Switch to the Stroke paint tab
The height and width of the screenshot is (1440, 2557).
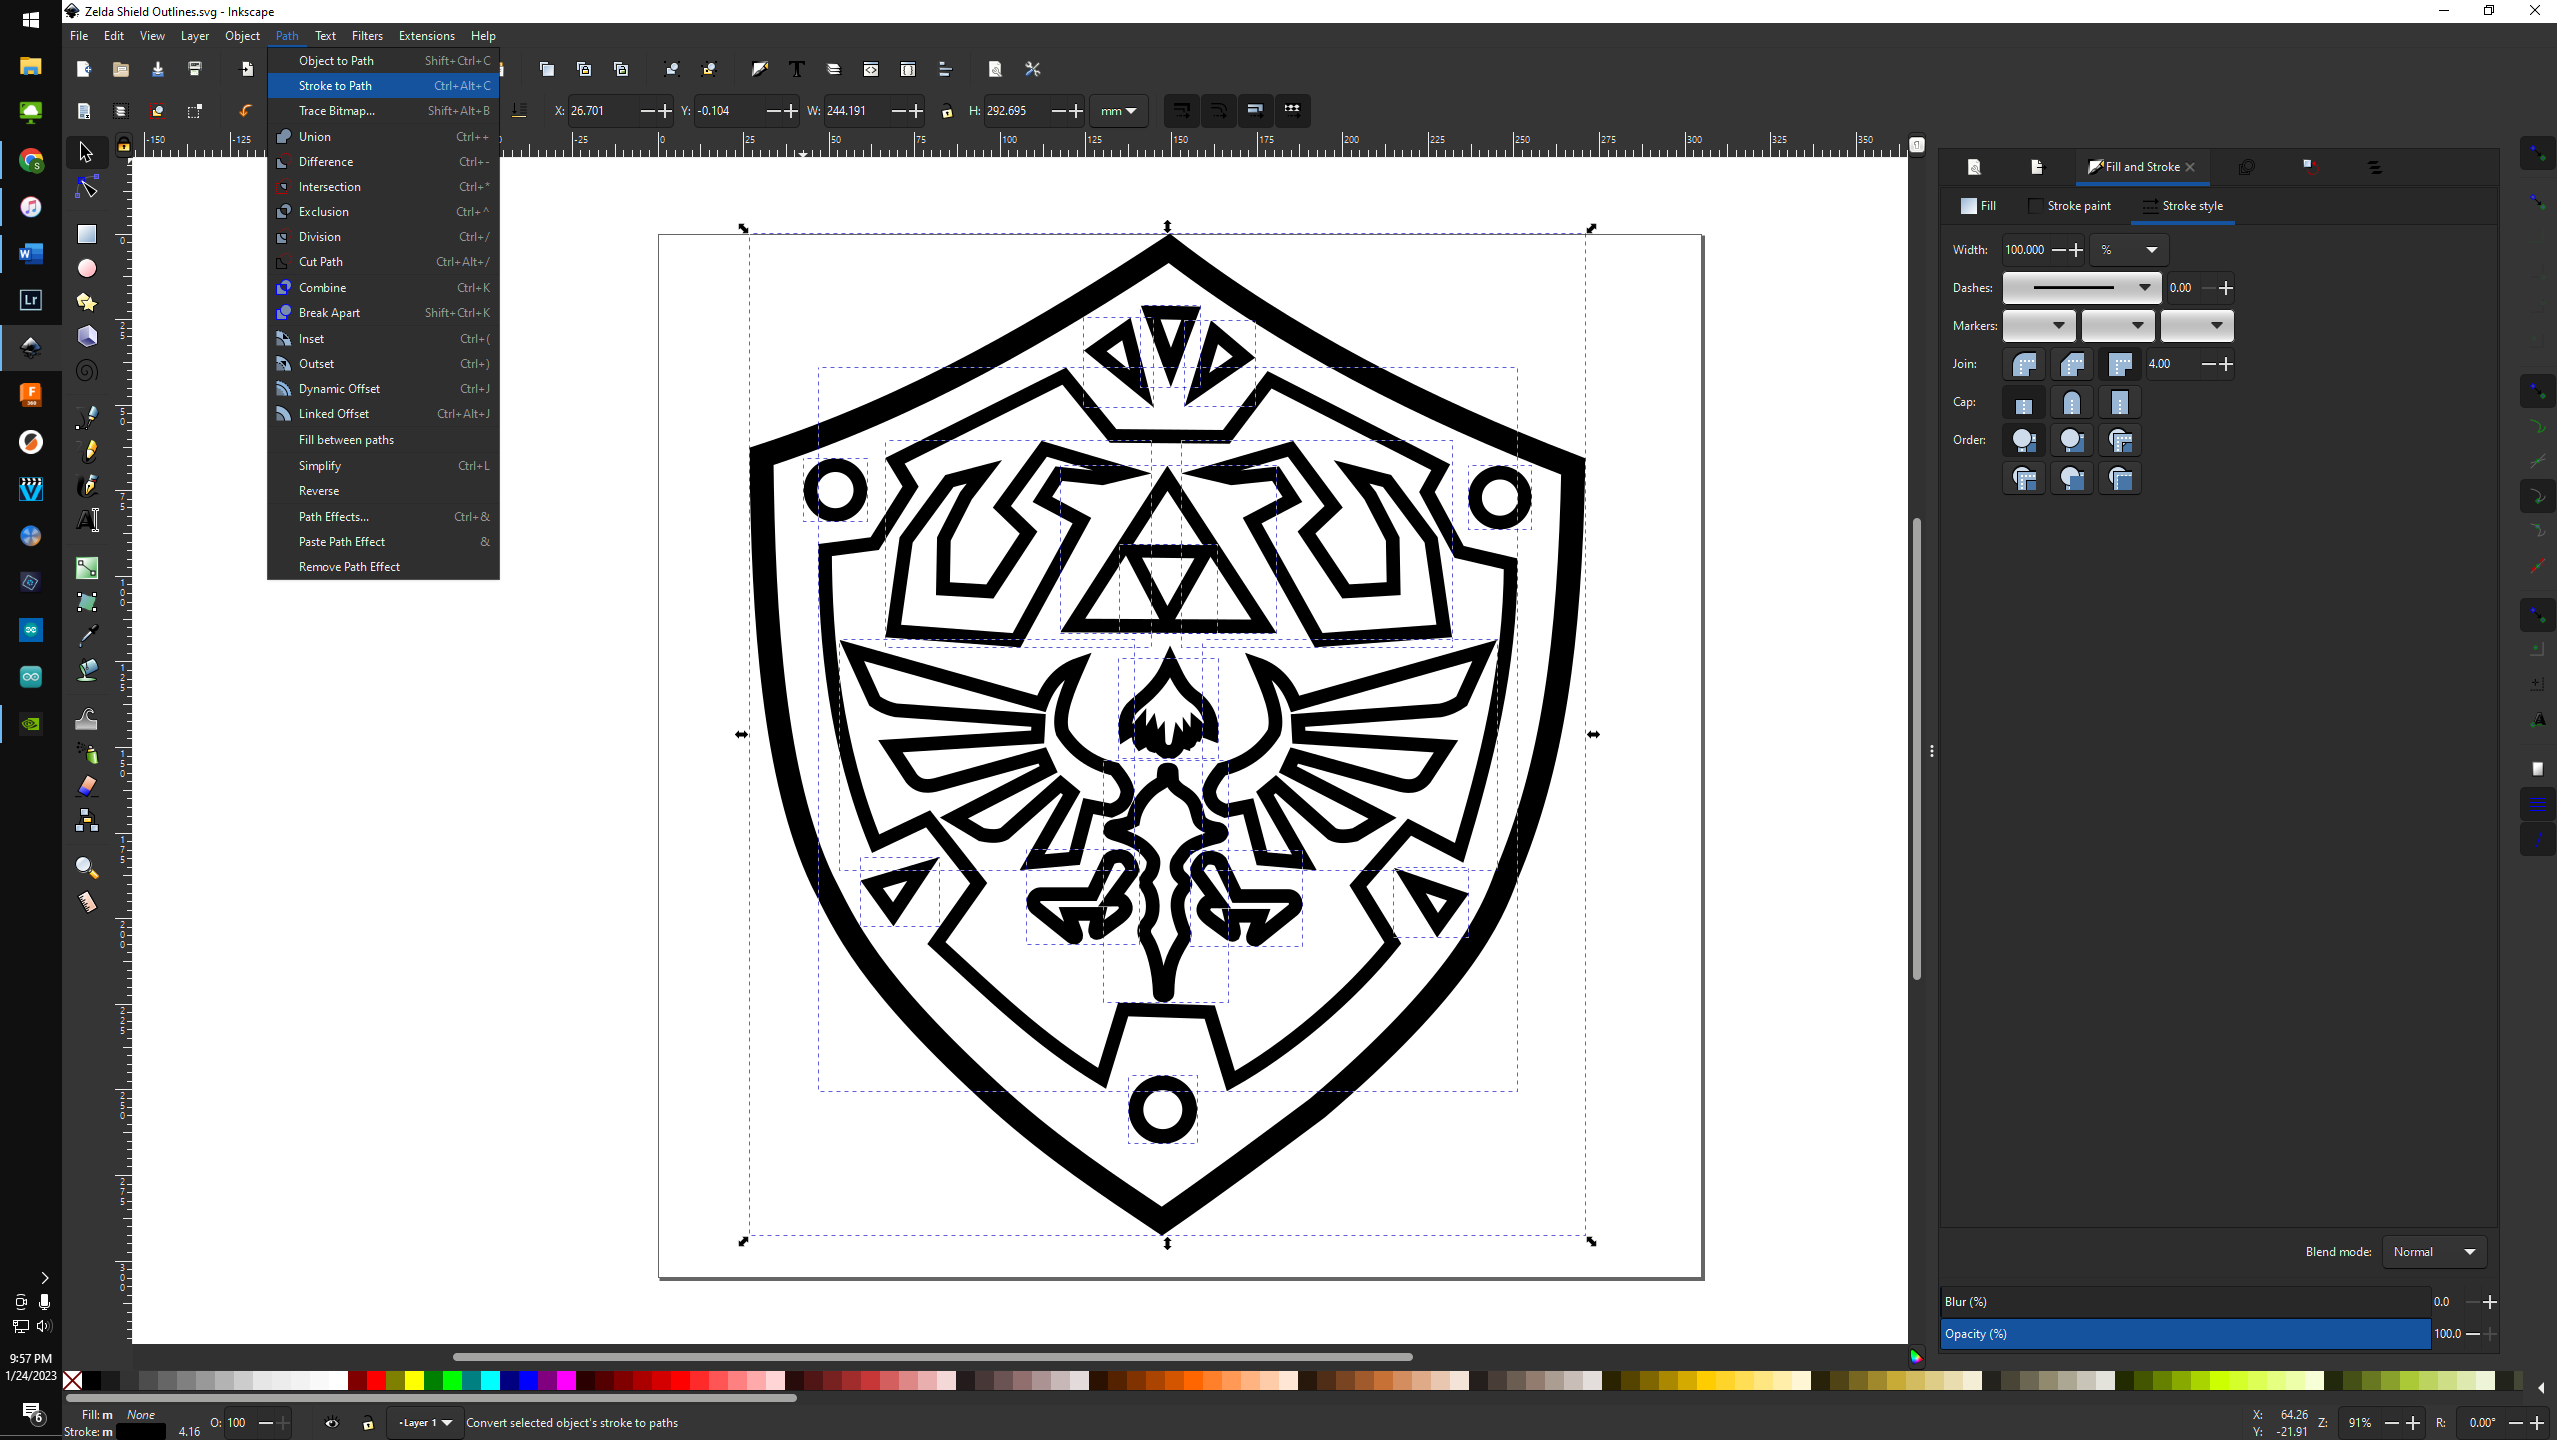coord(2070,206)
